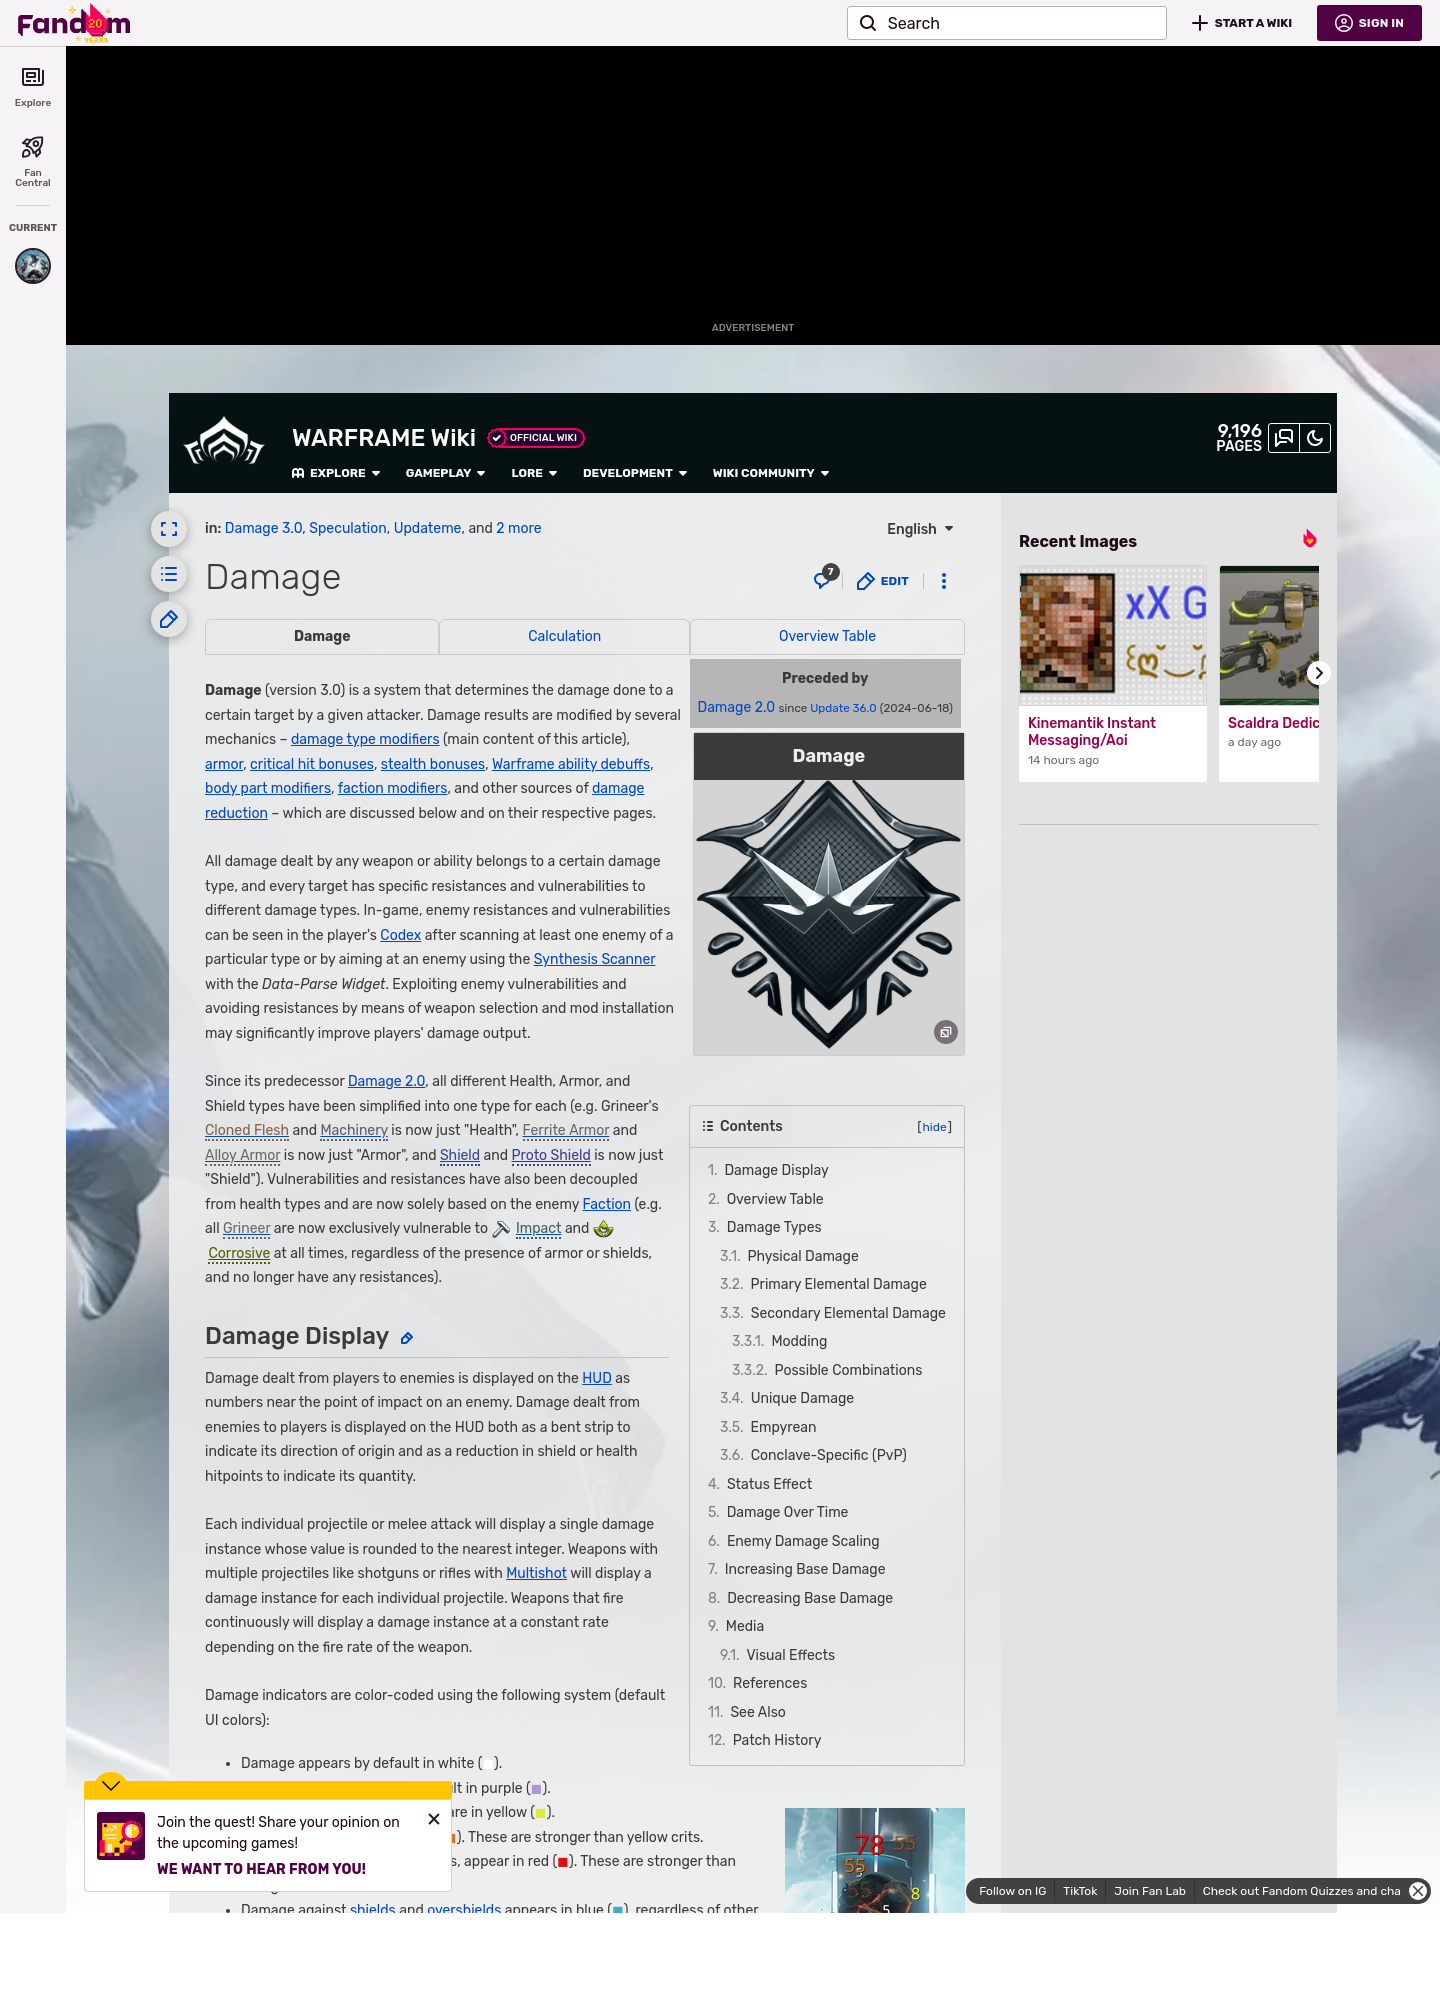Open current wiki avatar in sidebar
Viewport: 1440px width, 2000px height.
coord(33,266)
